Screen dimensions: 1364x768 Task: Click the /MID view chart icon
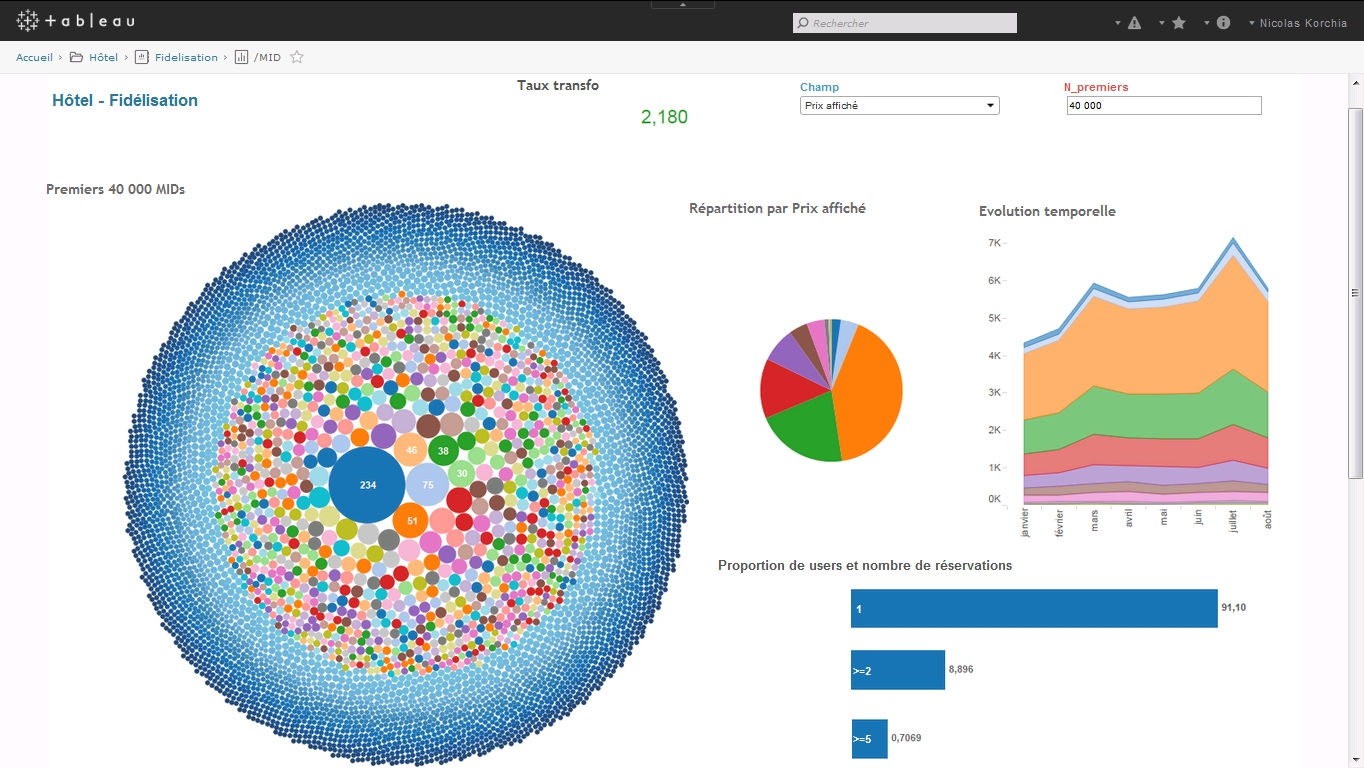point(241,57)
